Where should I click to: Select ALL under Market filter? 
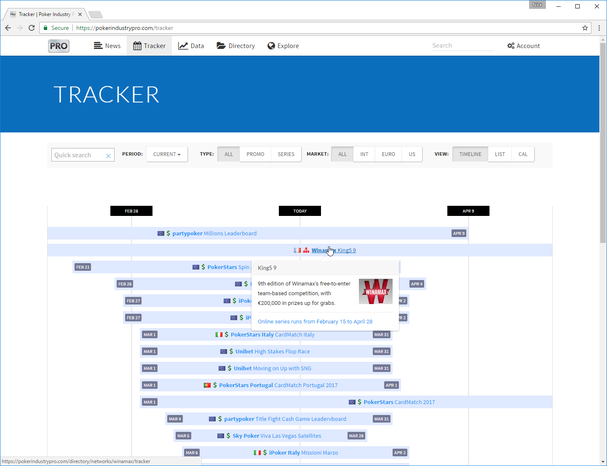coord(342,154)
